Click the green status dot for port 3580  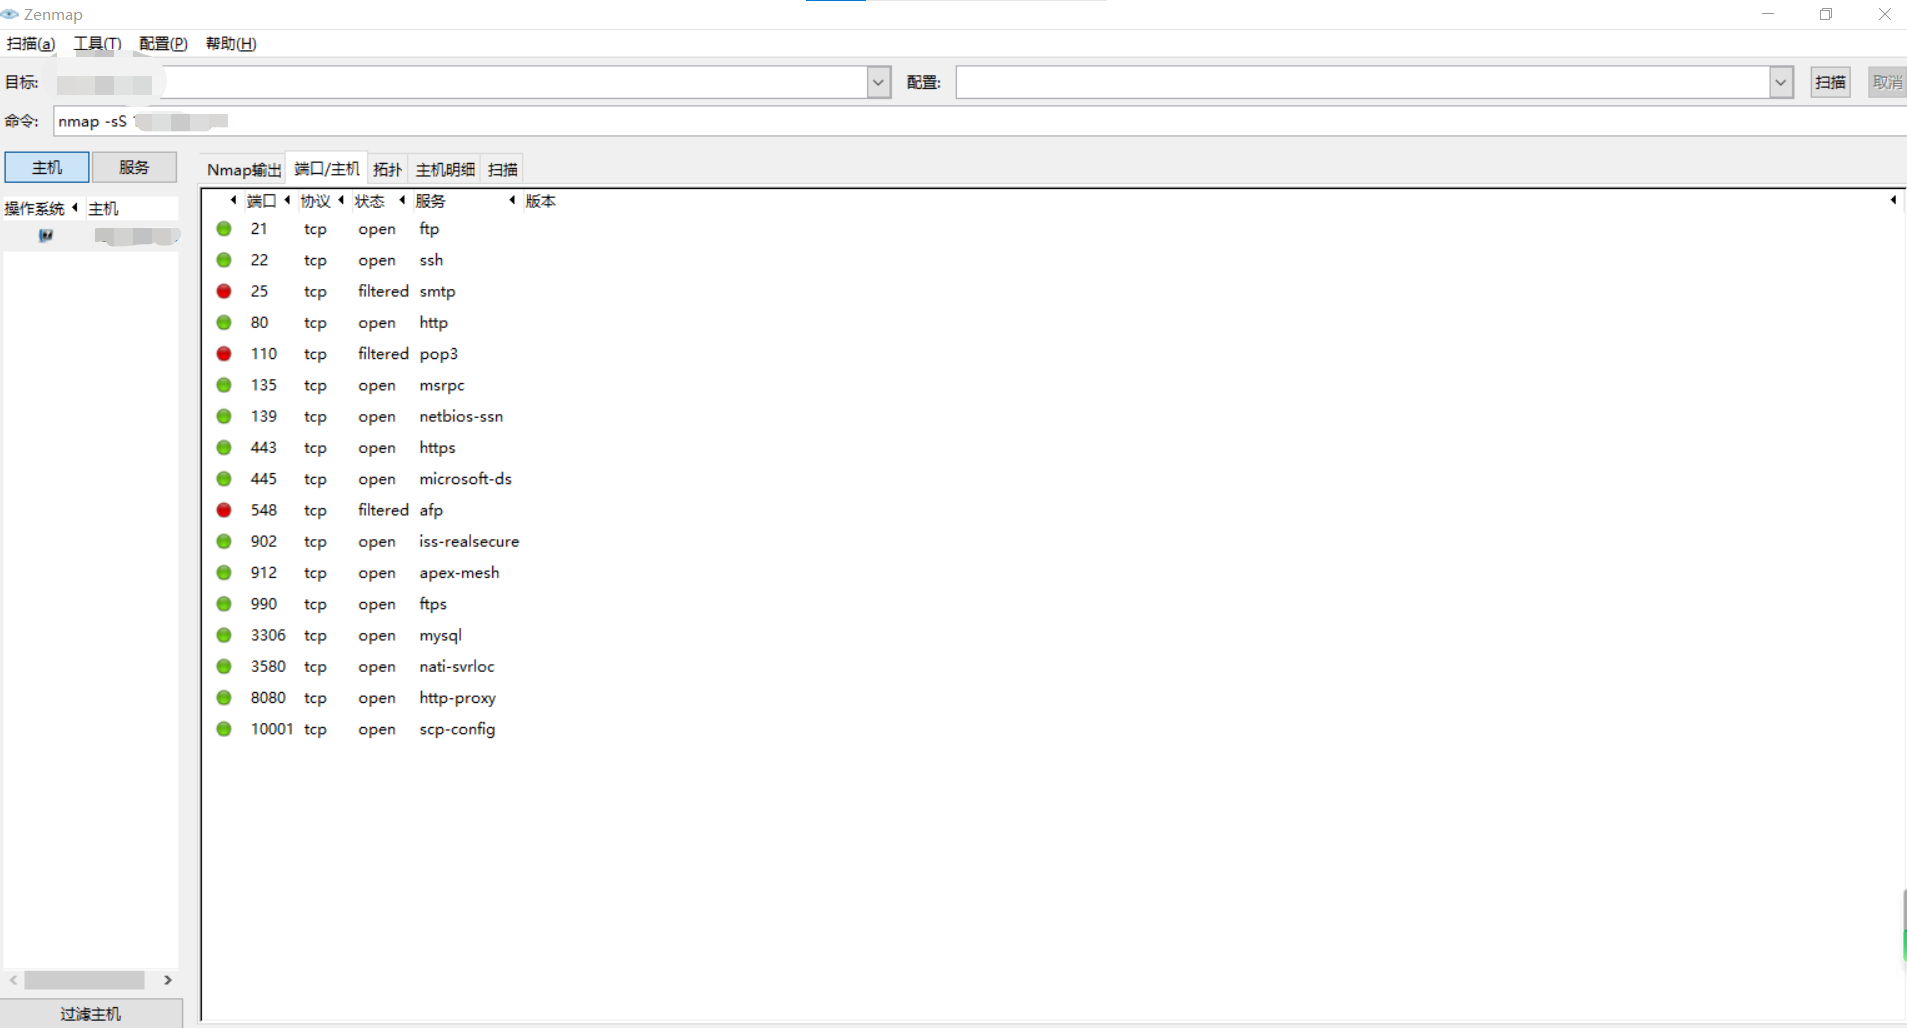[x=224, y=666]
